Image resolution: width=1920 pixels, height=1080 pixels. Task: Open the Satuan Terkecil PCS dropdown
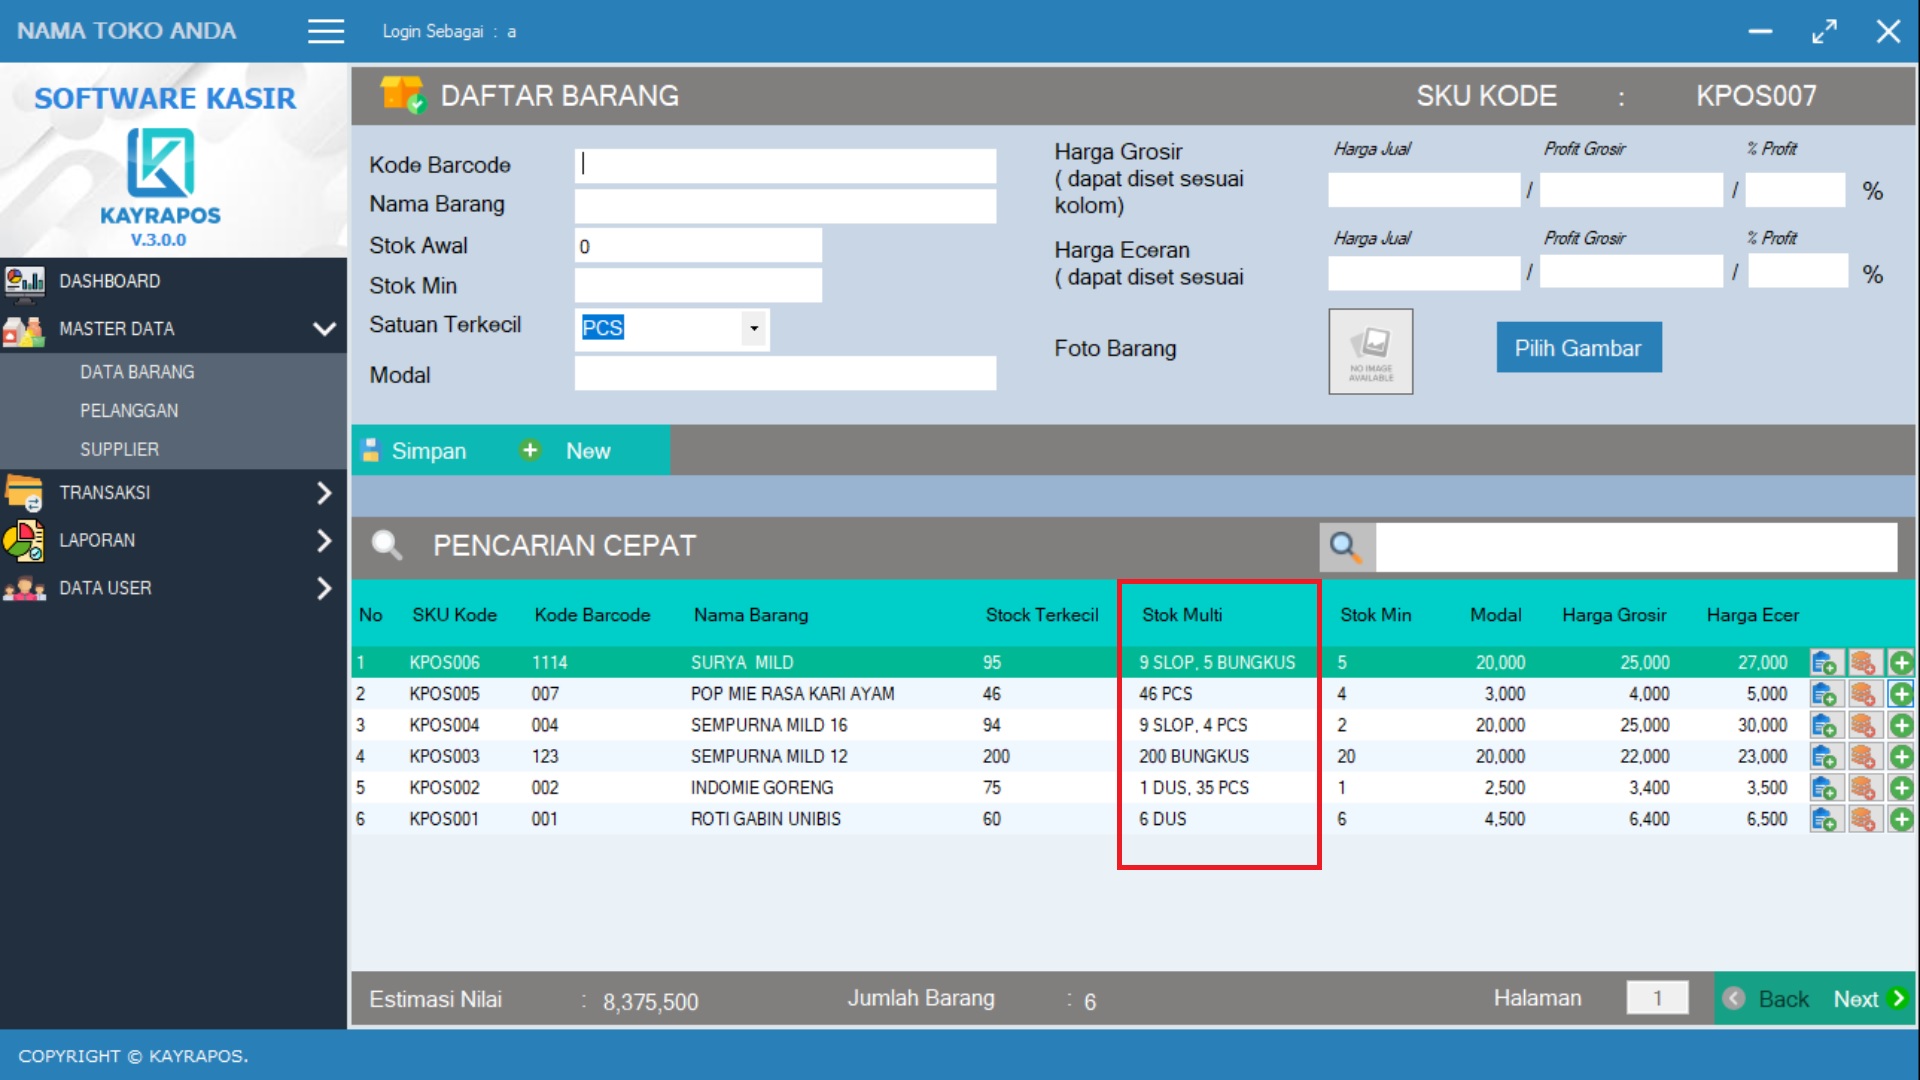754,328
